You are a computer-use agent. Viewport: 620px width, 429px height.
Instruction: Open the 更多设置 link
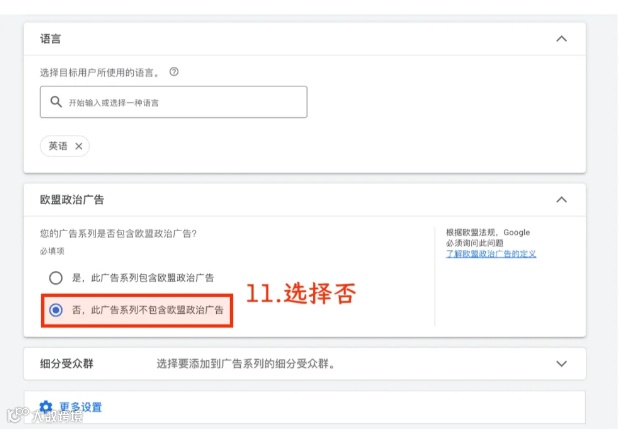[81, 407]
